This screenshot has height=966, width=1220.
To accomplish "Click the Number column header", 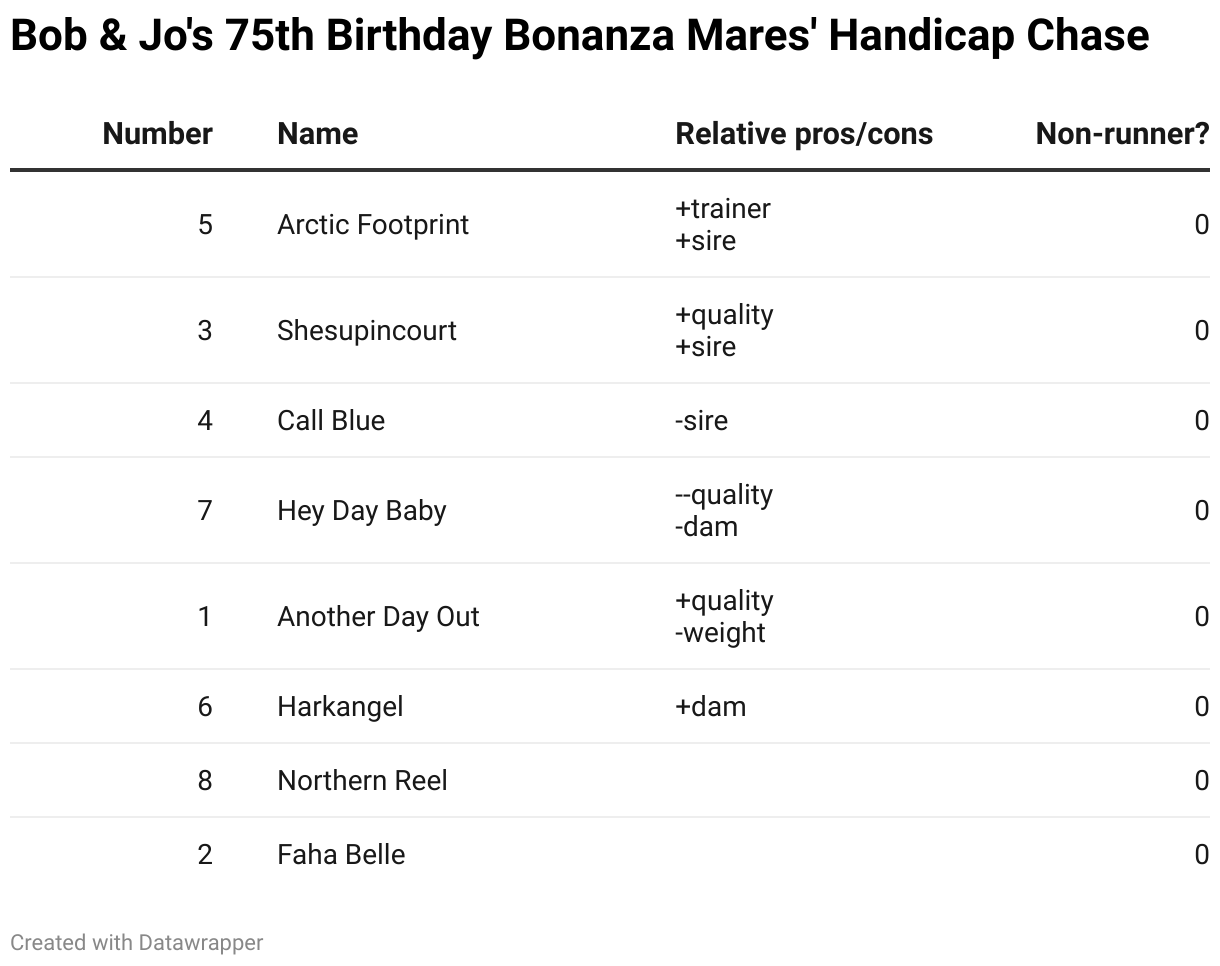I will pyautogui.click(x=157, y=134).
